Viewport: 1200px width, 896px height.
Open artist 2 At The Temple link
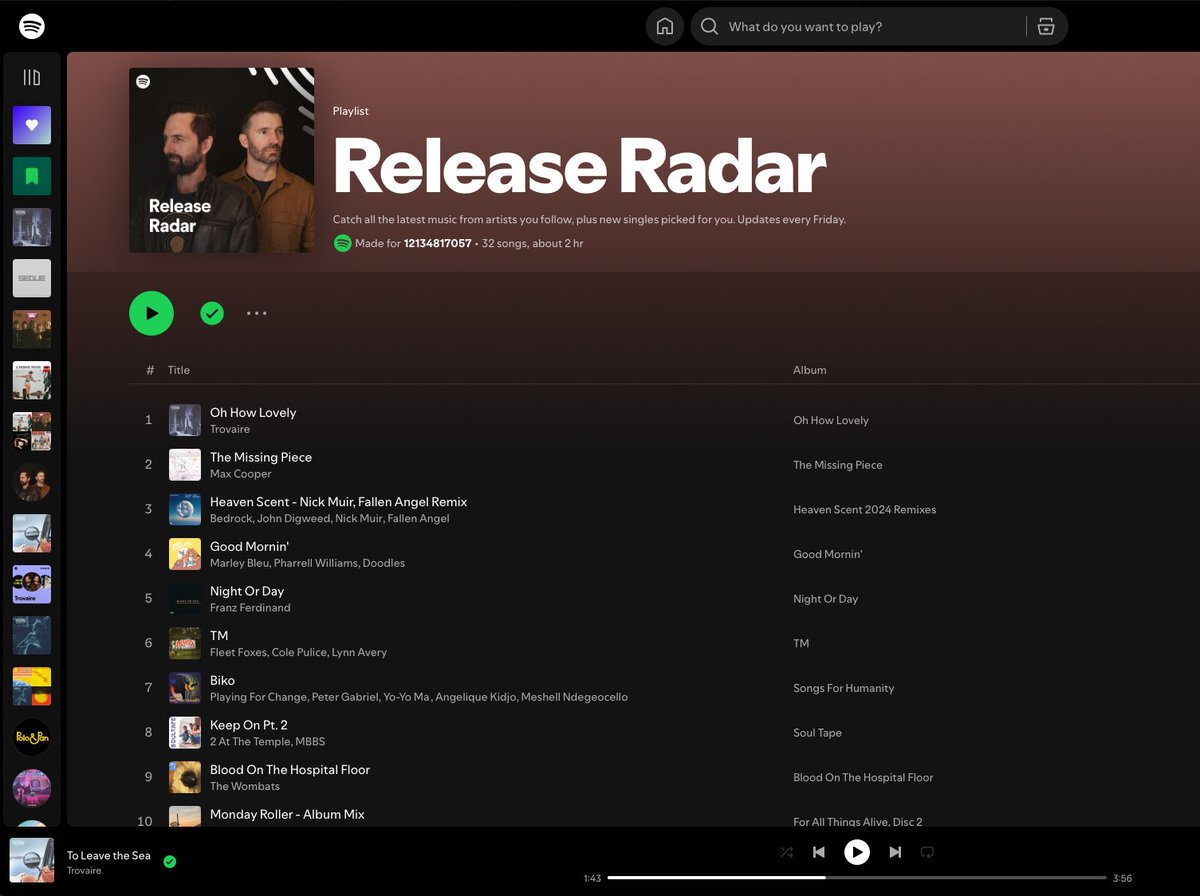(x=250, y=742)
